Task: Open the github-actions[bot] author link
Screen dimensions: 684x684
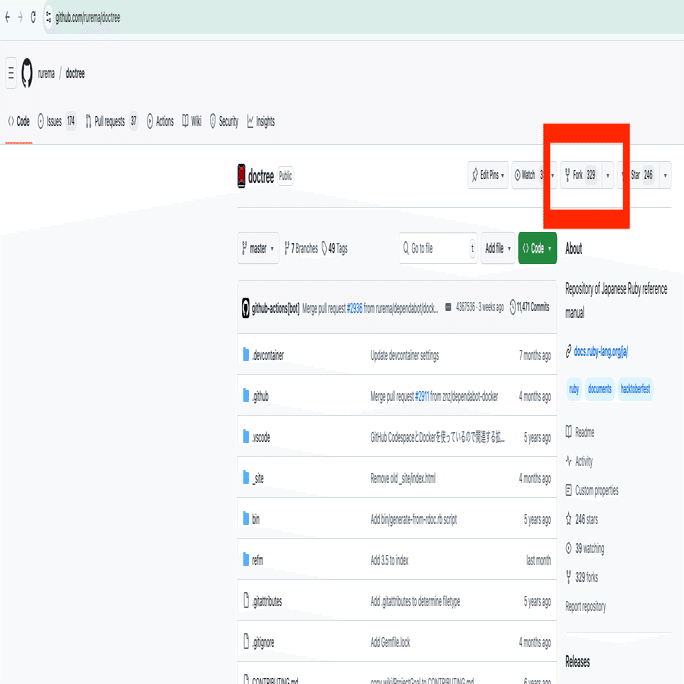Action: (276, 308)
